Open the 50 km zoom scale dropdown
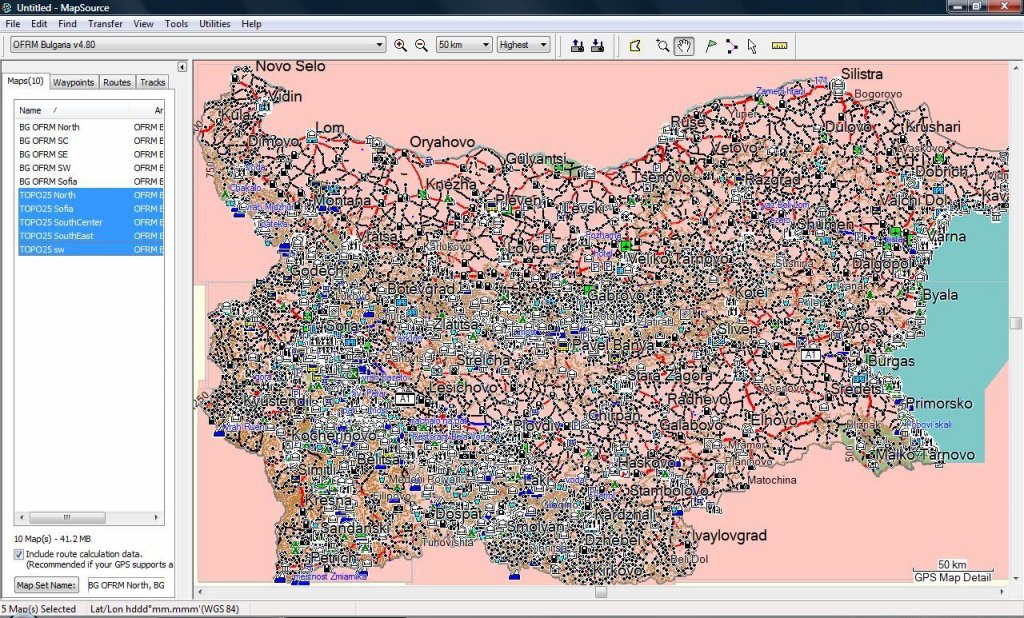The width and height of the screenshot is (1024, 618). [486, 45]
